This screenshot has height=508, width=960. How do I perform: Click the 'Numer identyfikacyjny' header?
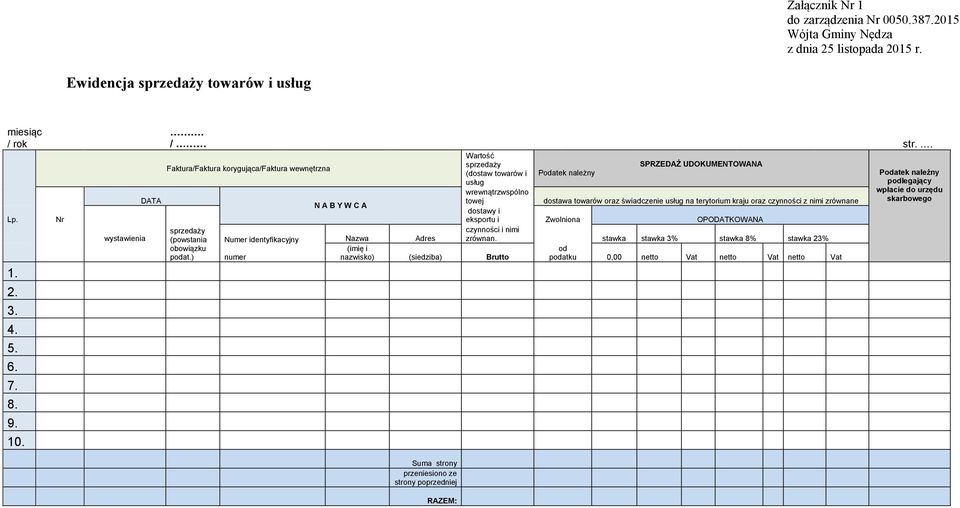pos(261,239)
